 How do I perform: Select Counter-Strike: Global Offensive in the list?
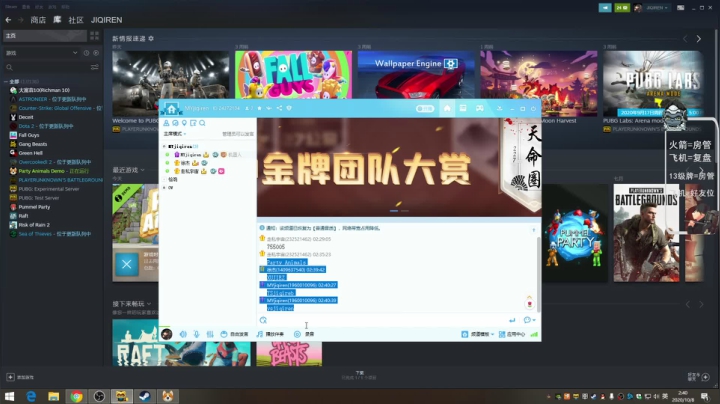click(x=55, y=108)
